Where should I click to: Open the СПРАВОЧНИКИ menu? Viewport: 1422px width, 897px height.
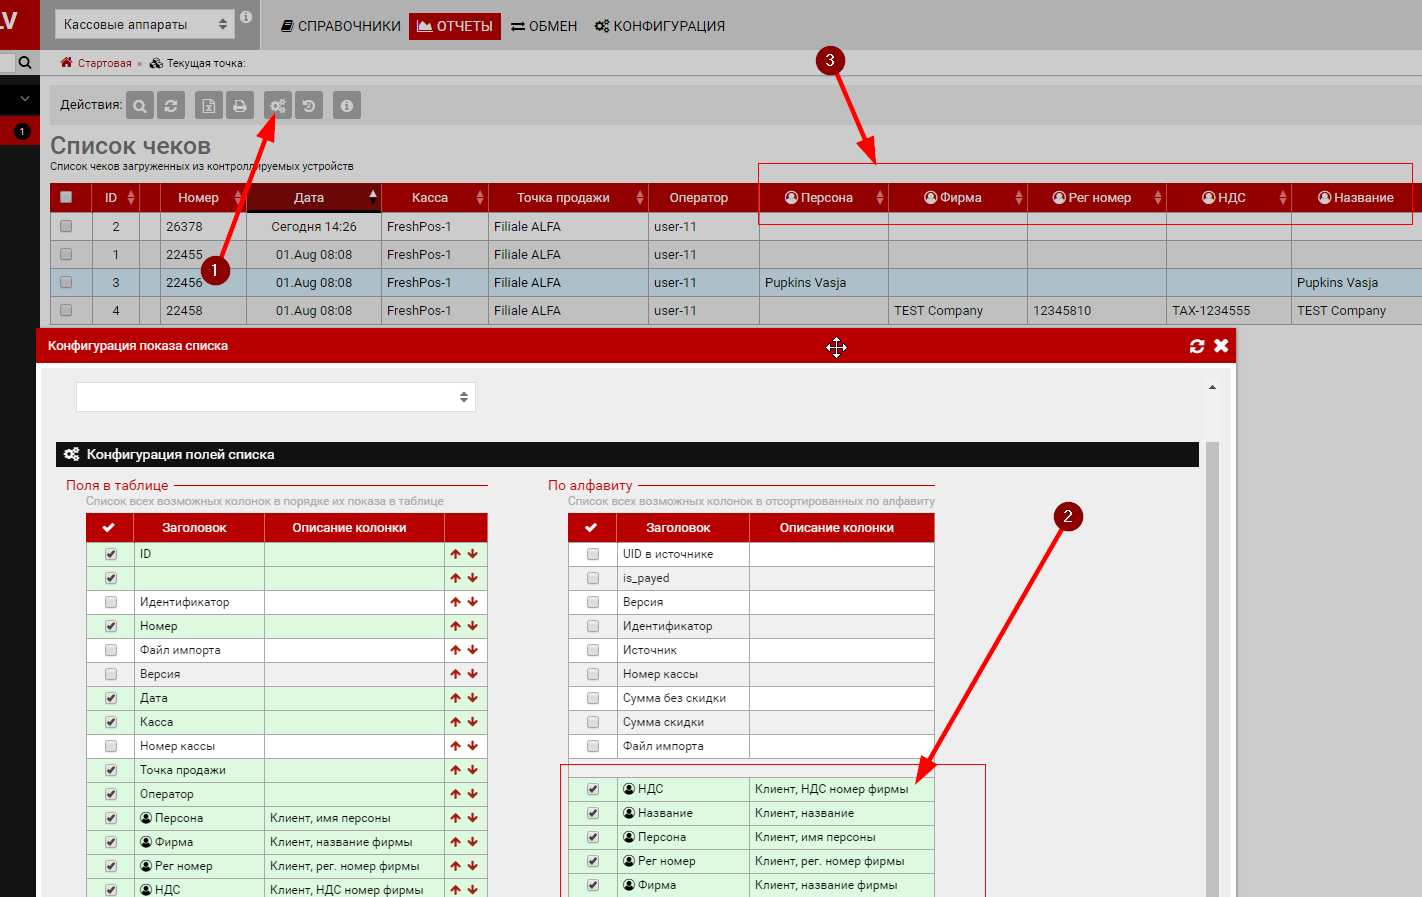(x=340, y=26)
